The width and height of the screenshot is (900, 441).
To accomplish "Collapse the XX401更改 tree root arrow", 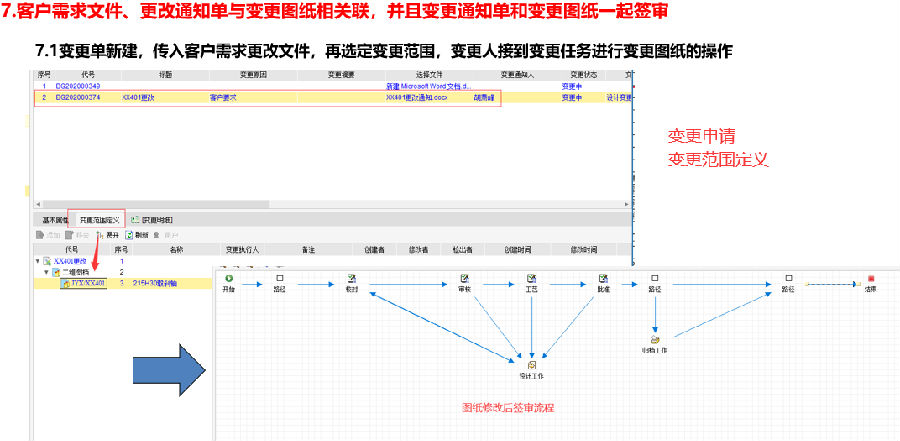I will pyautogui.click(x=38, y=261).
